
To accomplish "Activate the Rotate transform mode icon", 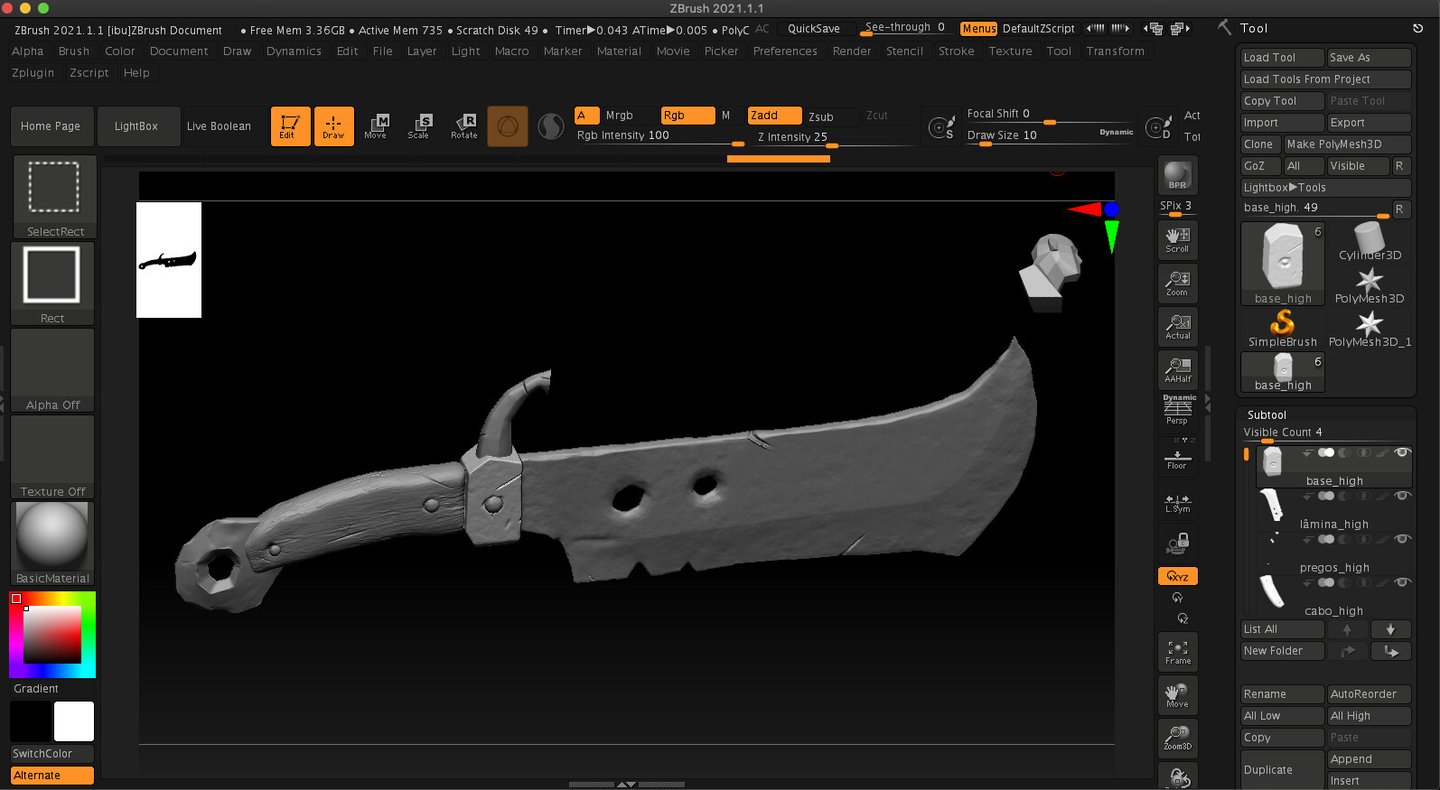I will (x=464, y=126).
